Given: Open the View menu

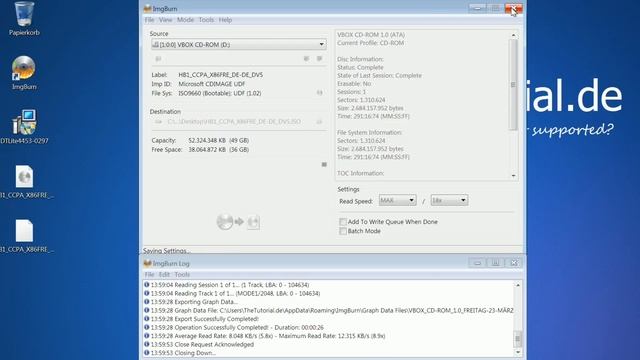Looking at the screenshot, I should [165, 20].
